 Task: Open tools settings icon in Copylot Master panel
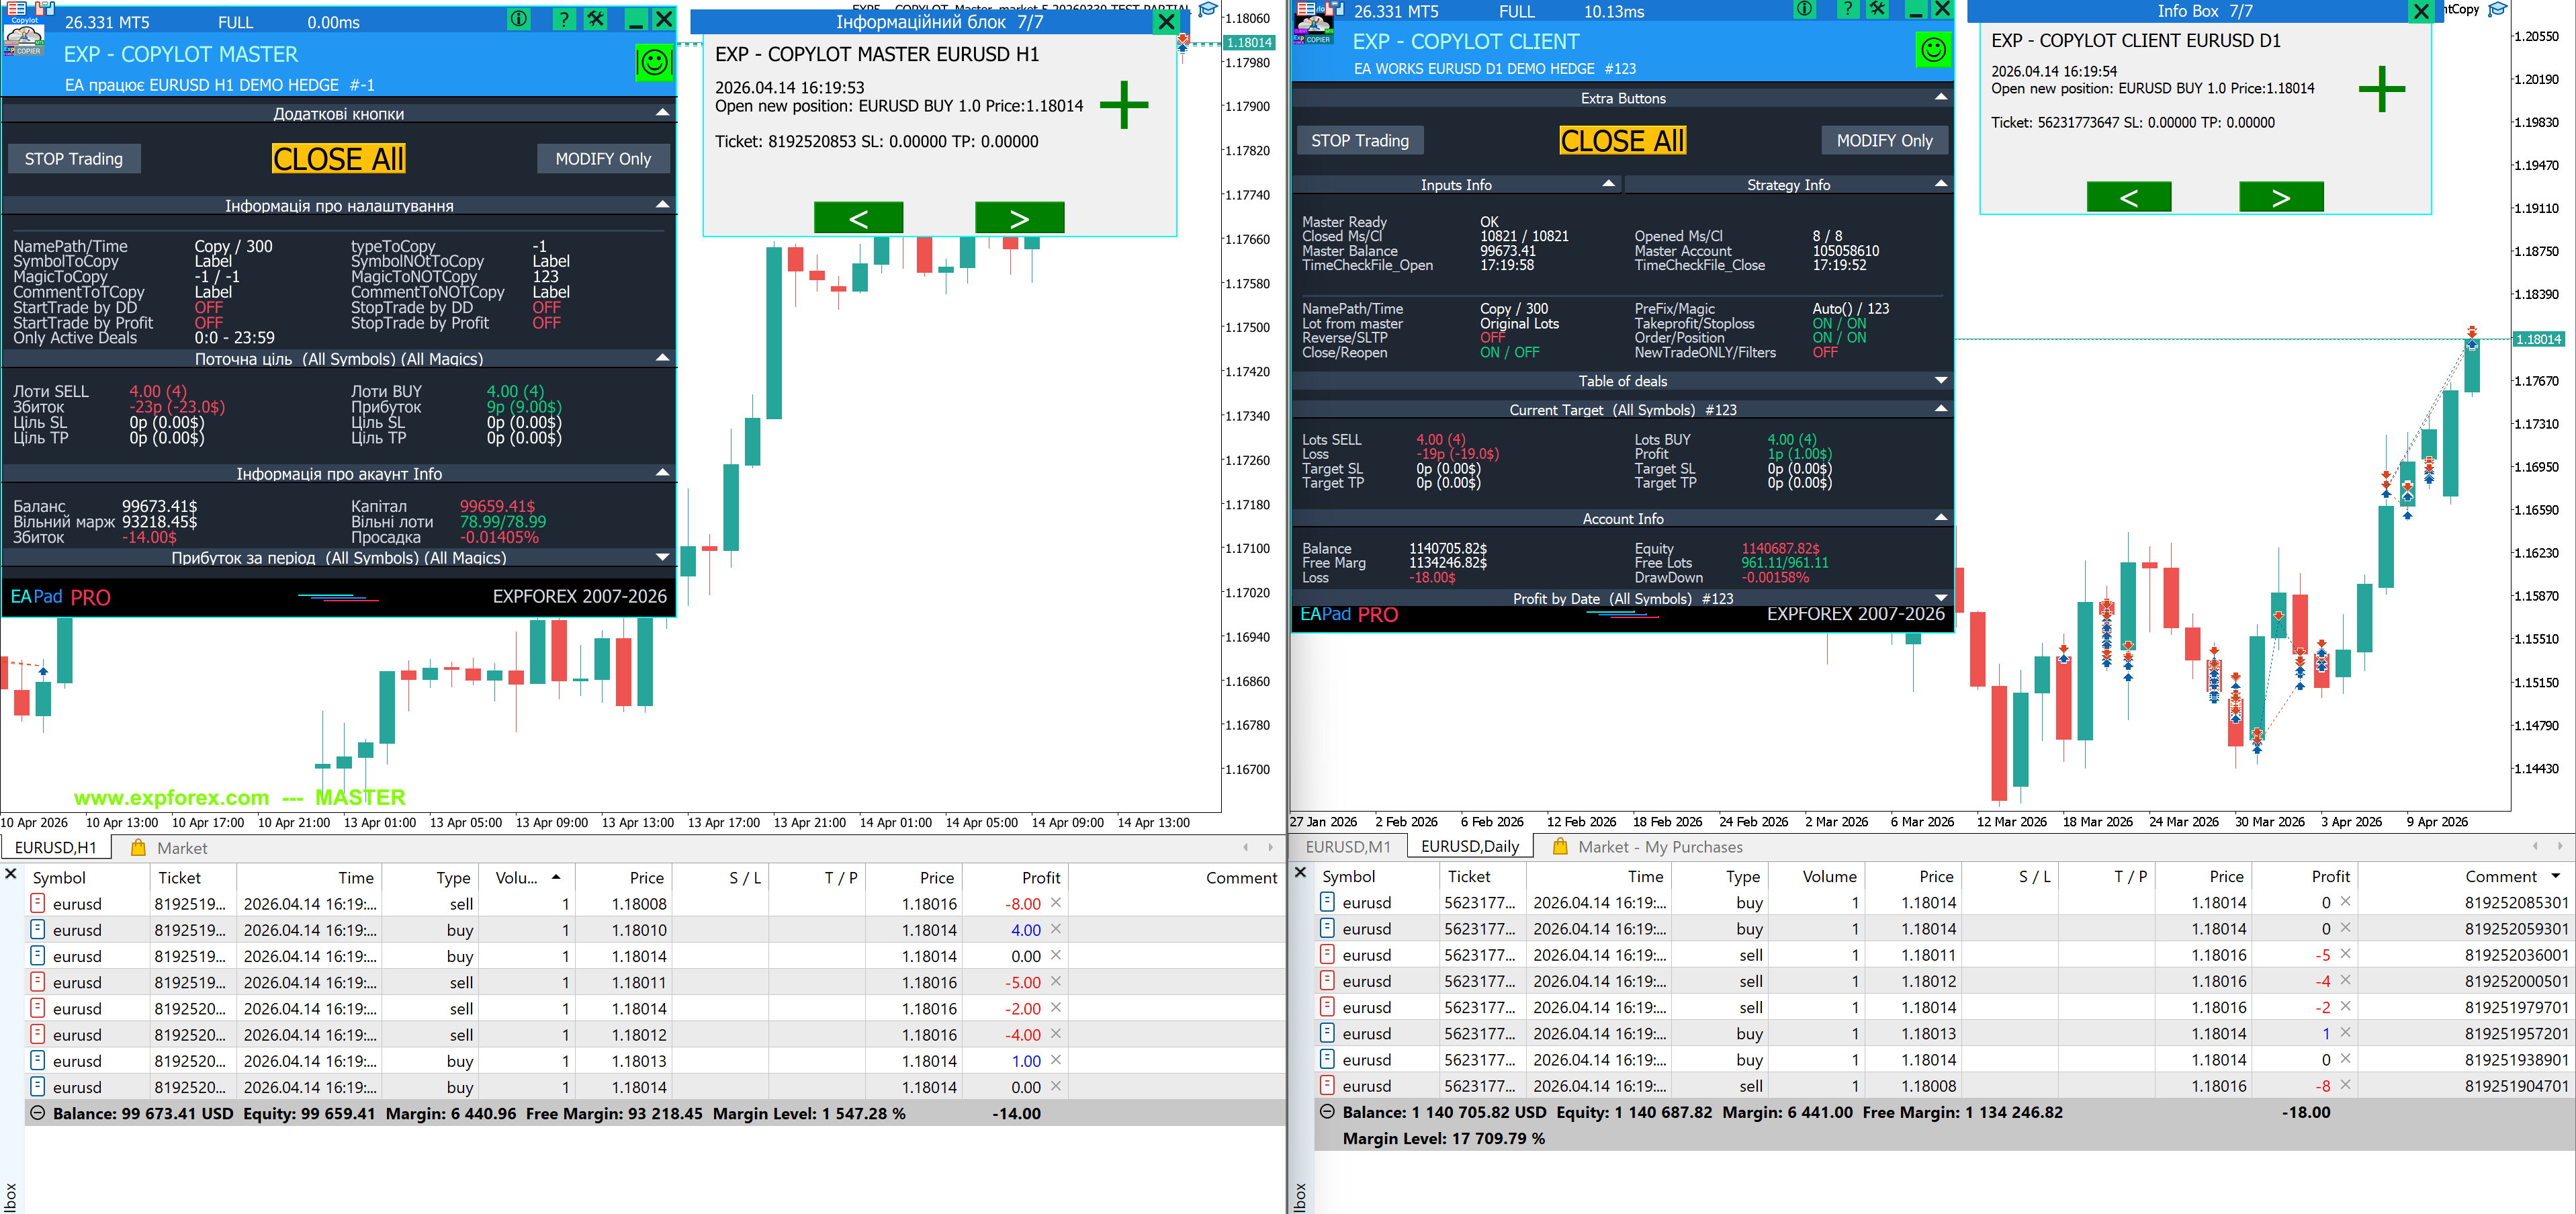(x=596, y=19)
